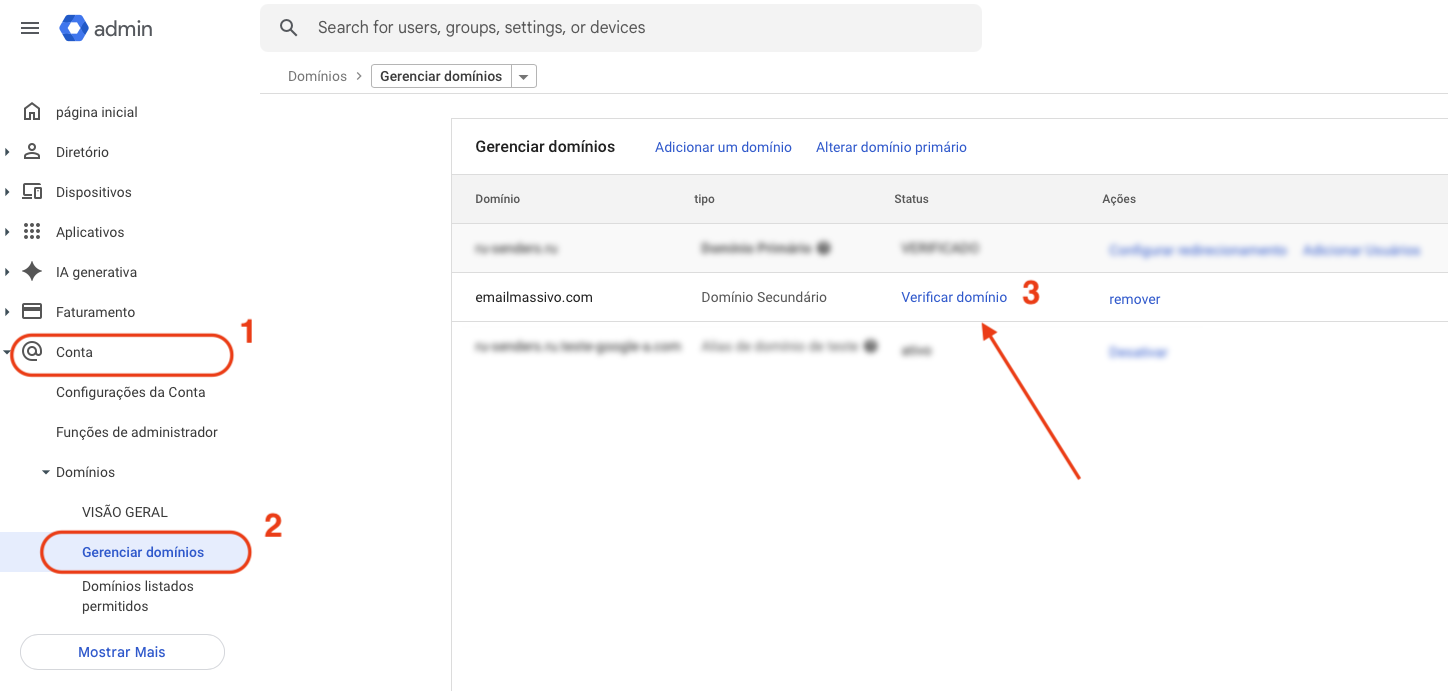Open Configurações da Conta
The width and height of the screenshot is (1448, 691).
[x=130, y=392]
